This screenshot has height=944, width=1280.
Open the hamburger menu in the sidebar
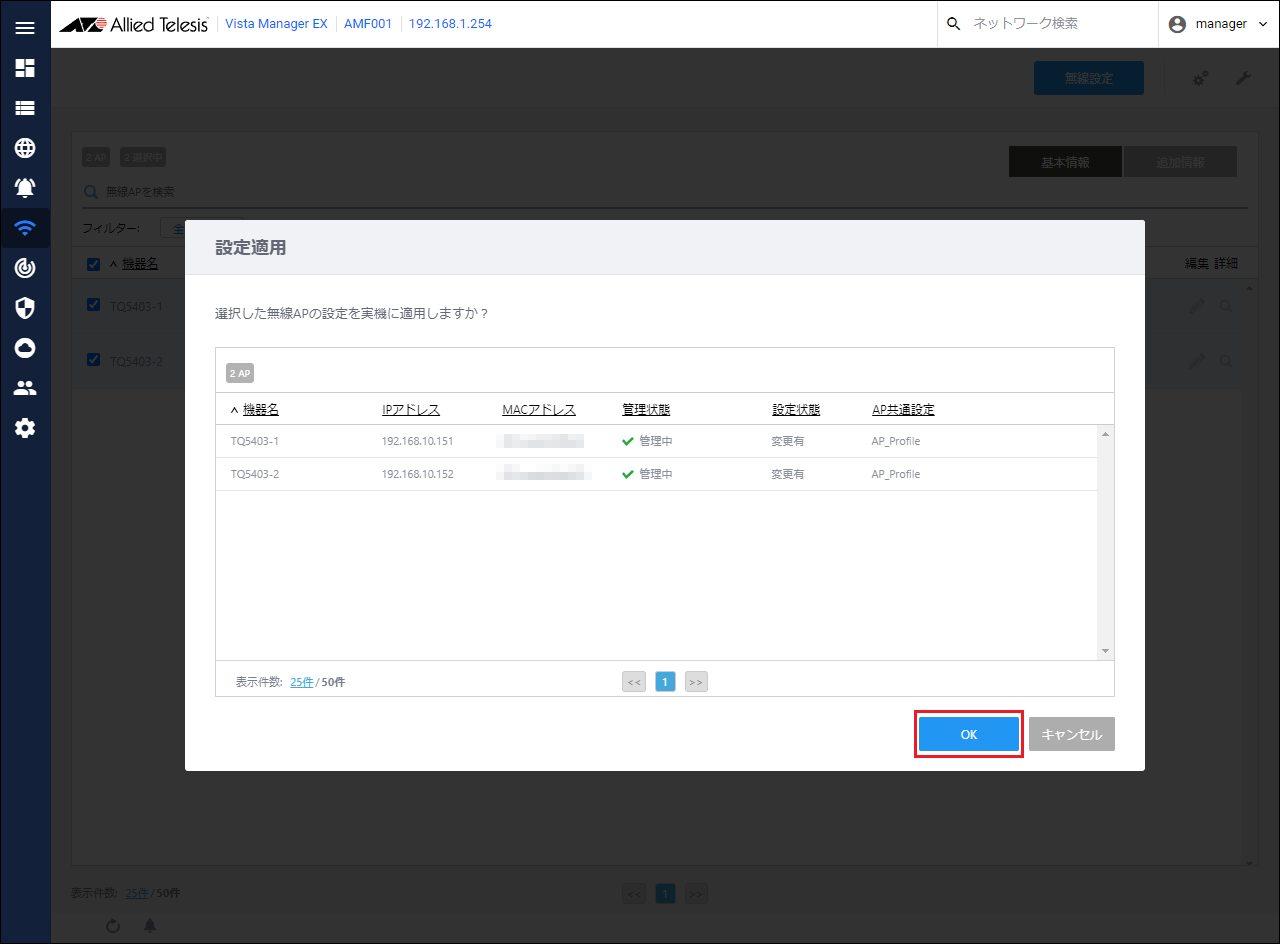coord(25,27)
